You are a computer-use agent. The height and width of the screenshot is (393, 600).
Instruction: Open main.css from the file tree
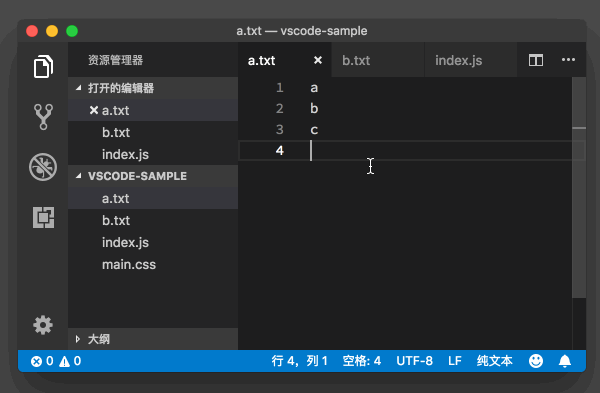129,264
